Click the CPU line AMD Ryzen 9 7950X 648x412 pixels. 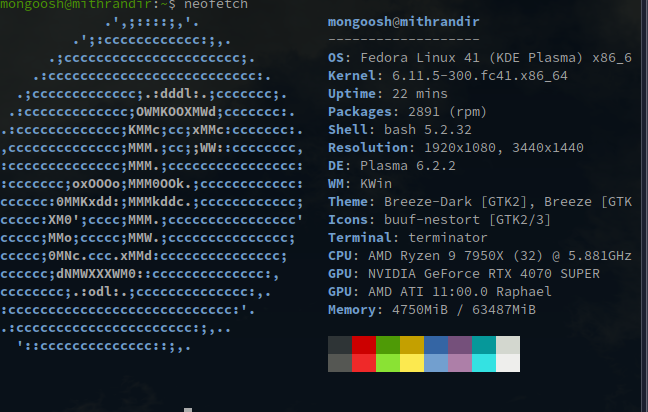click(x=480, y=256)
